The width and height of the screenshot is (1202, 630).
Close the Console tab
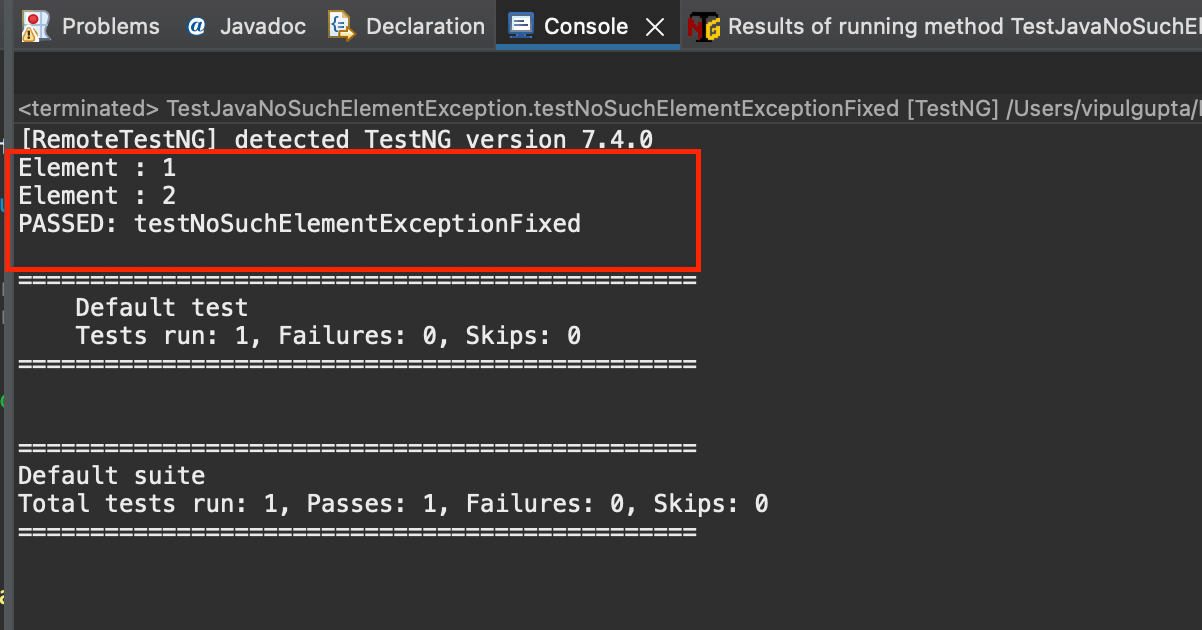pyautogui.click(x=655, y=27)
